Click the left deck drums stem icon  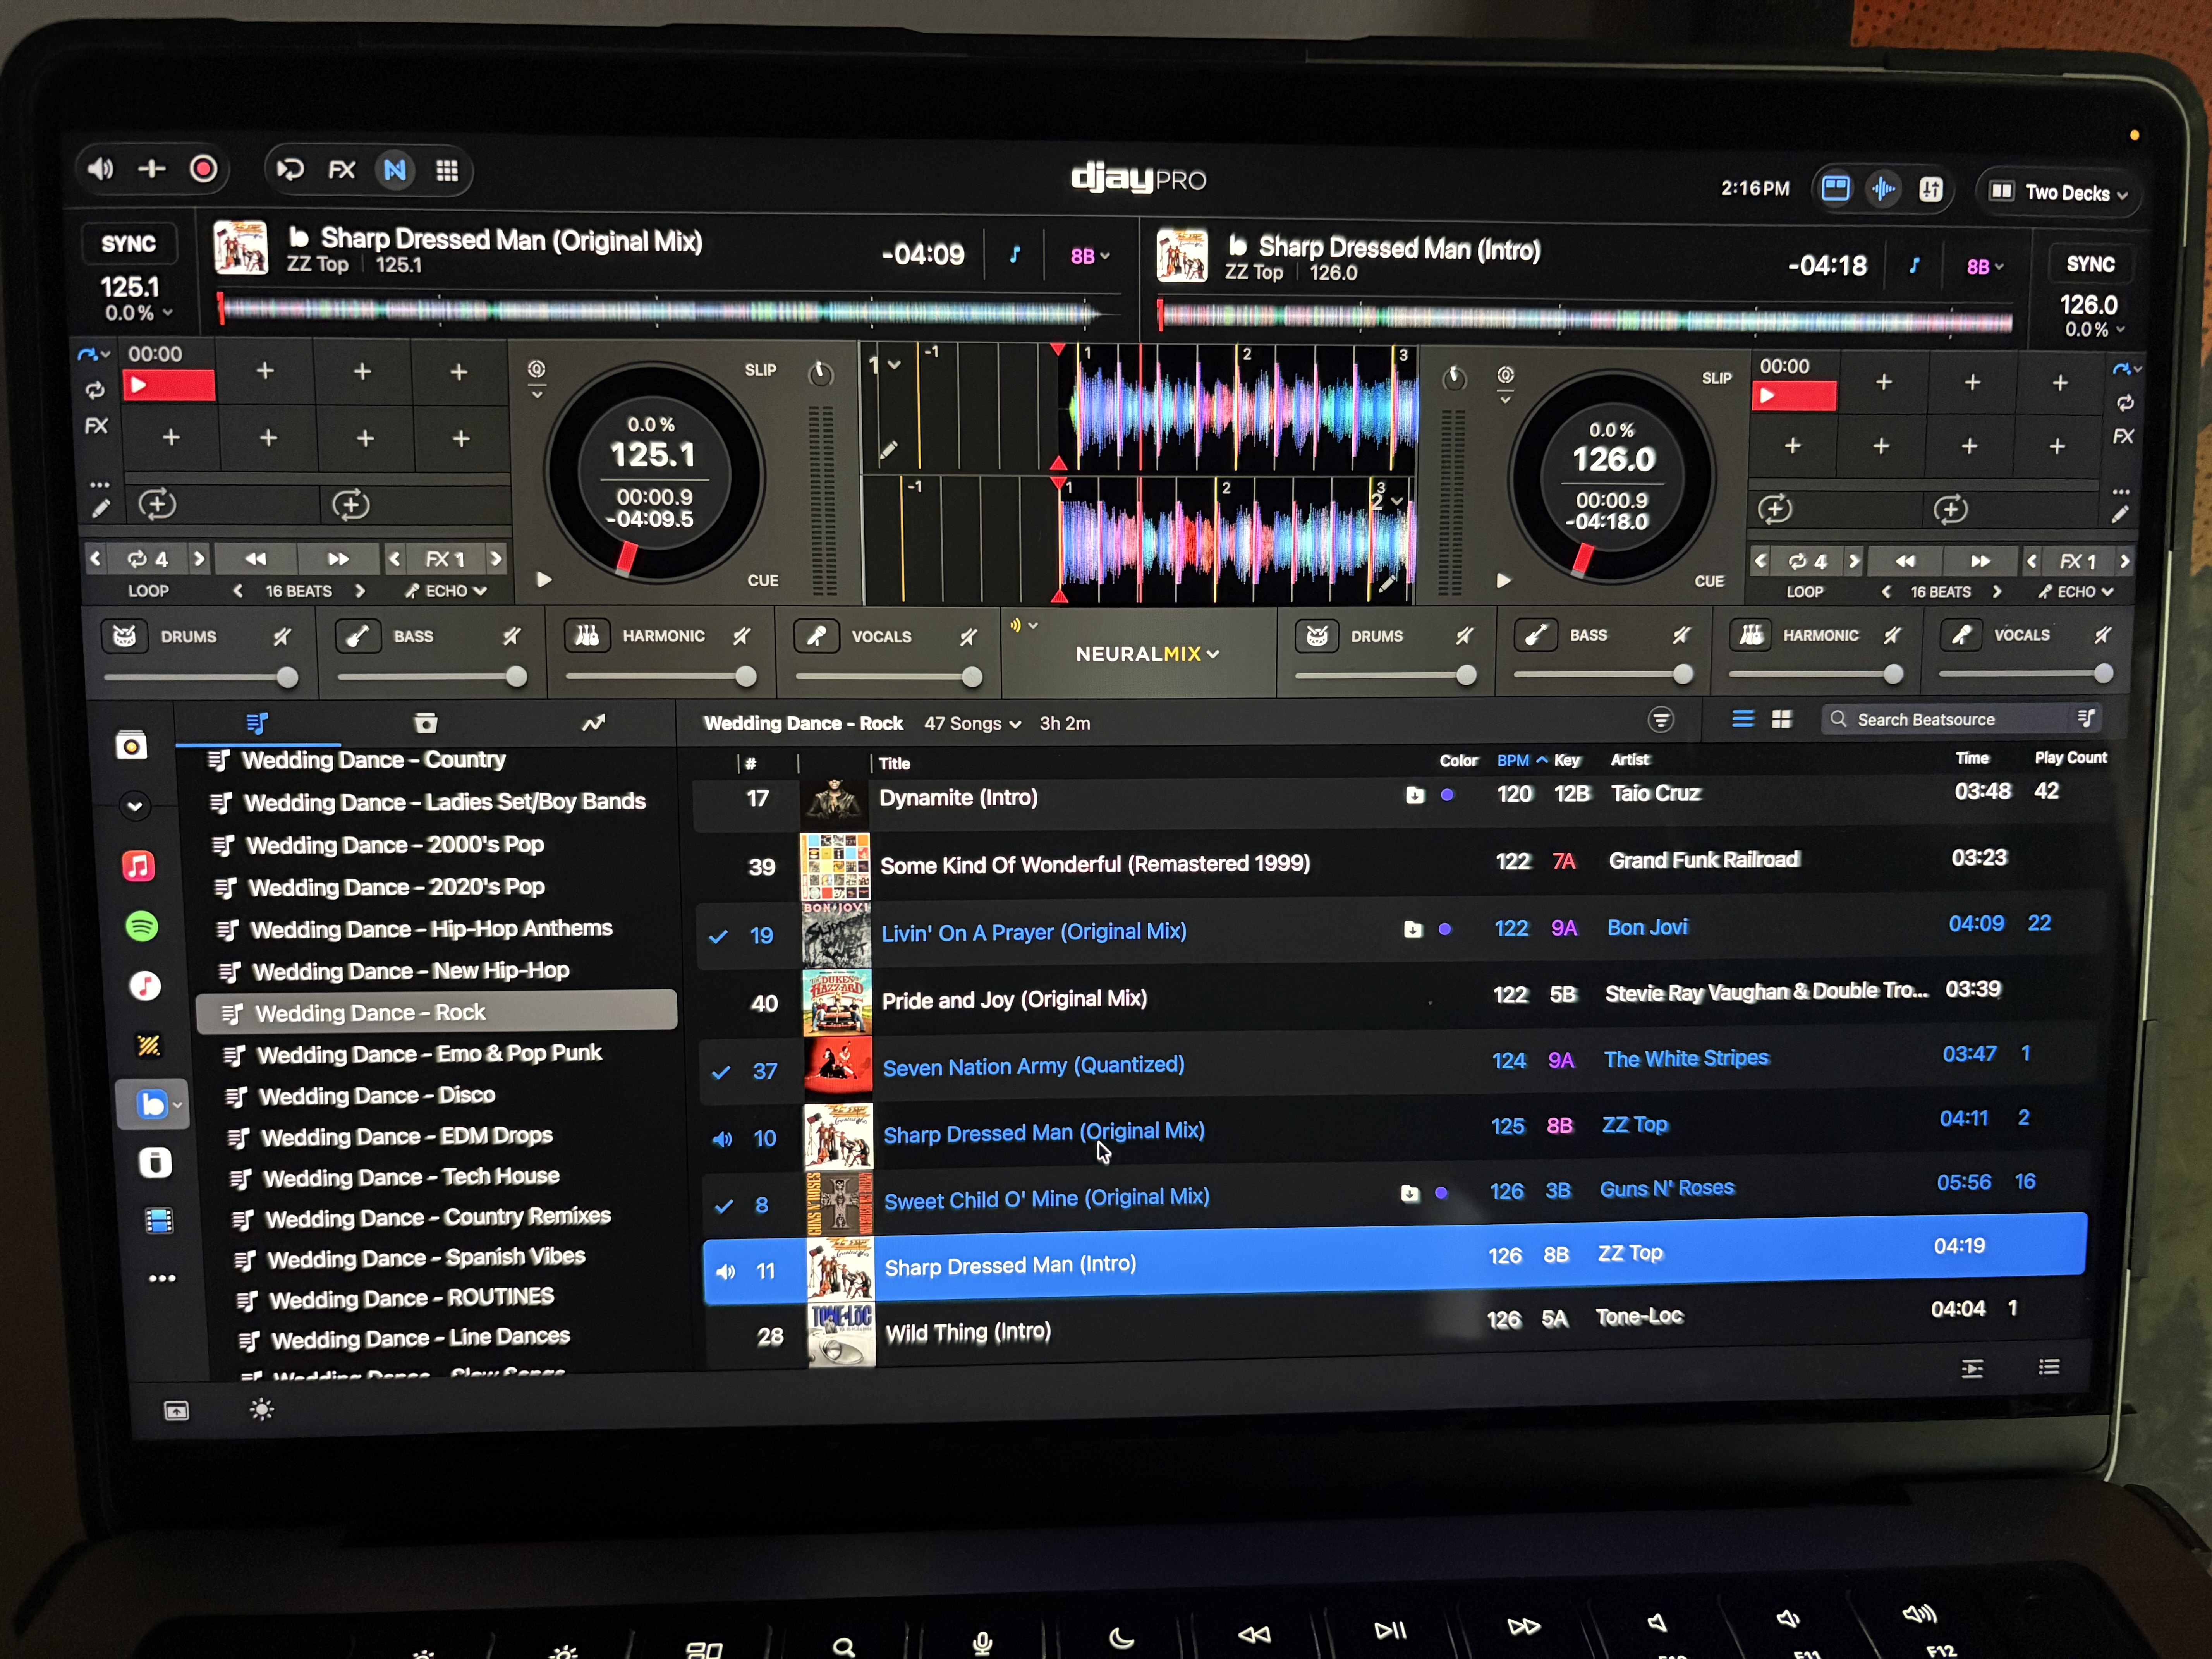pyautogui.click(x=125, y=636)
